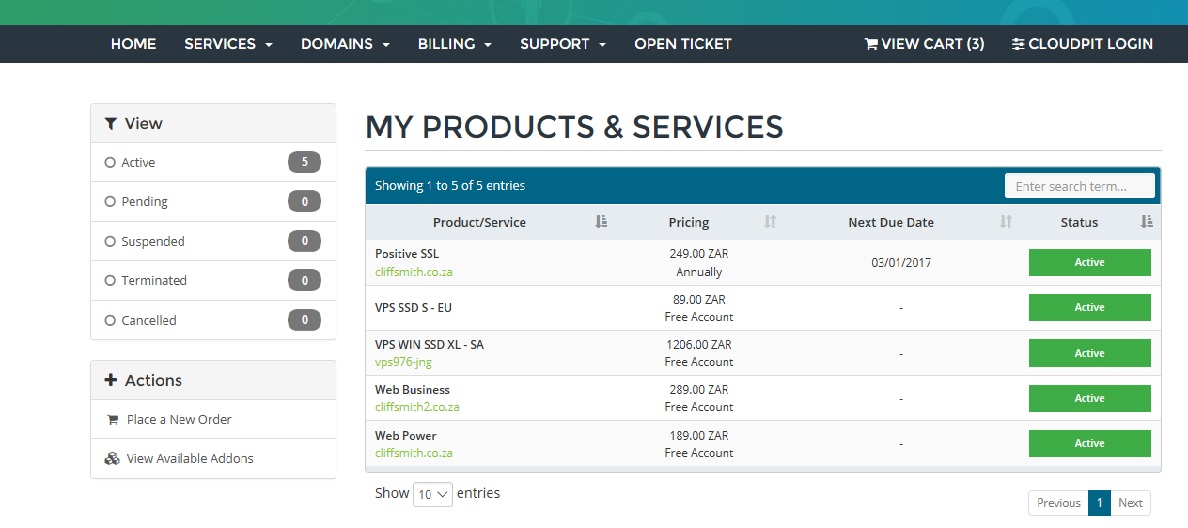Click the Enter search term field
This screenshot has height=528, width=1188.
click(x=1080, y=186)
